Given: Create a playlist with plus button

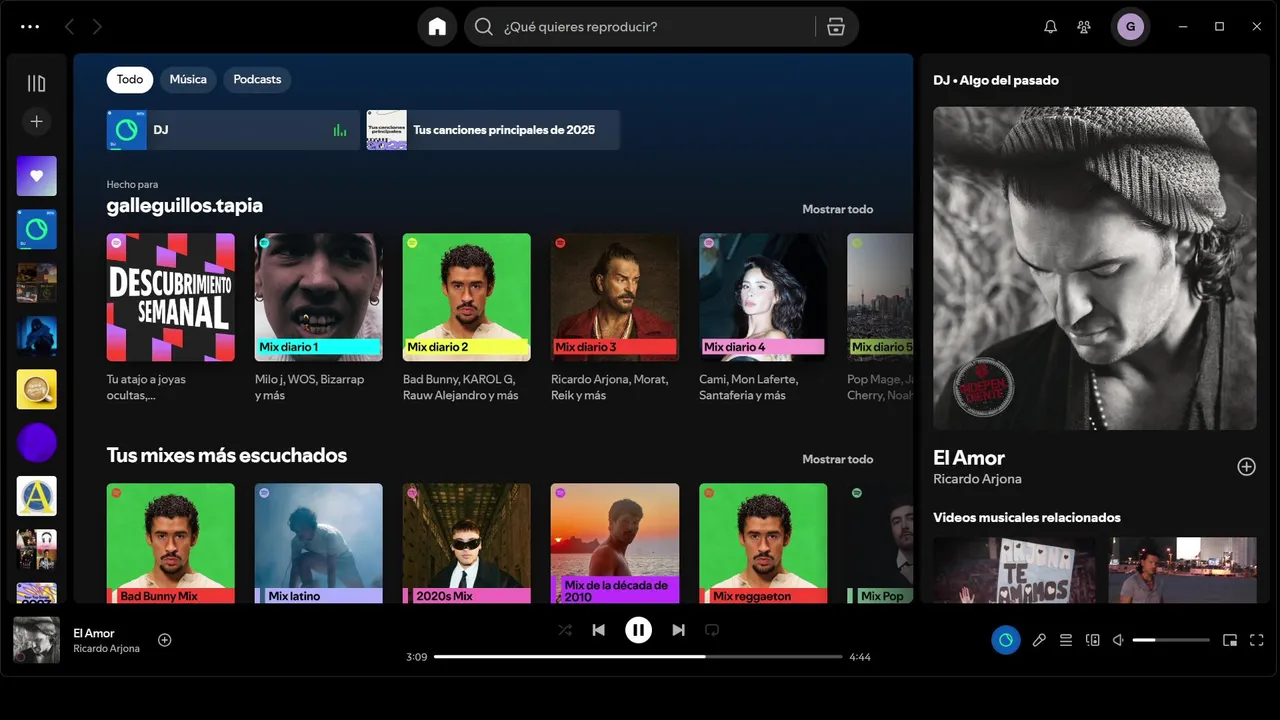Looking at the screenshot, I should tap(37, 121).
